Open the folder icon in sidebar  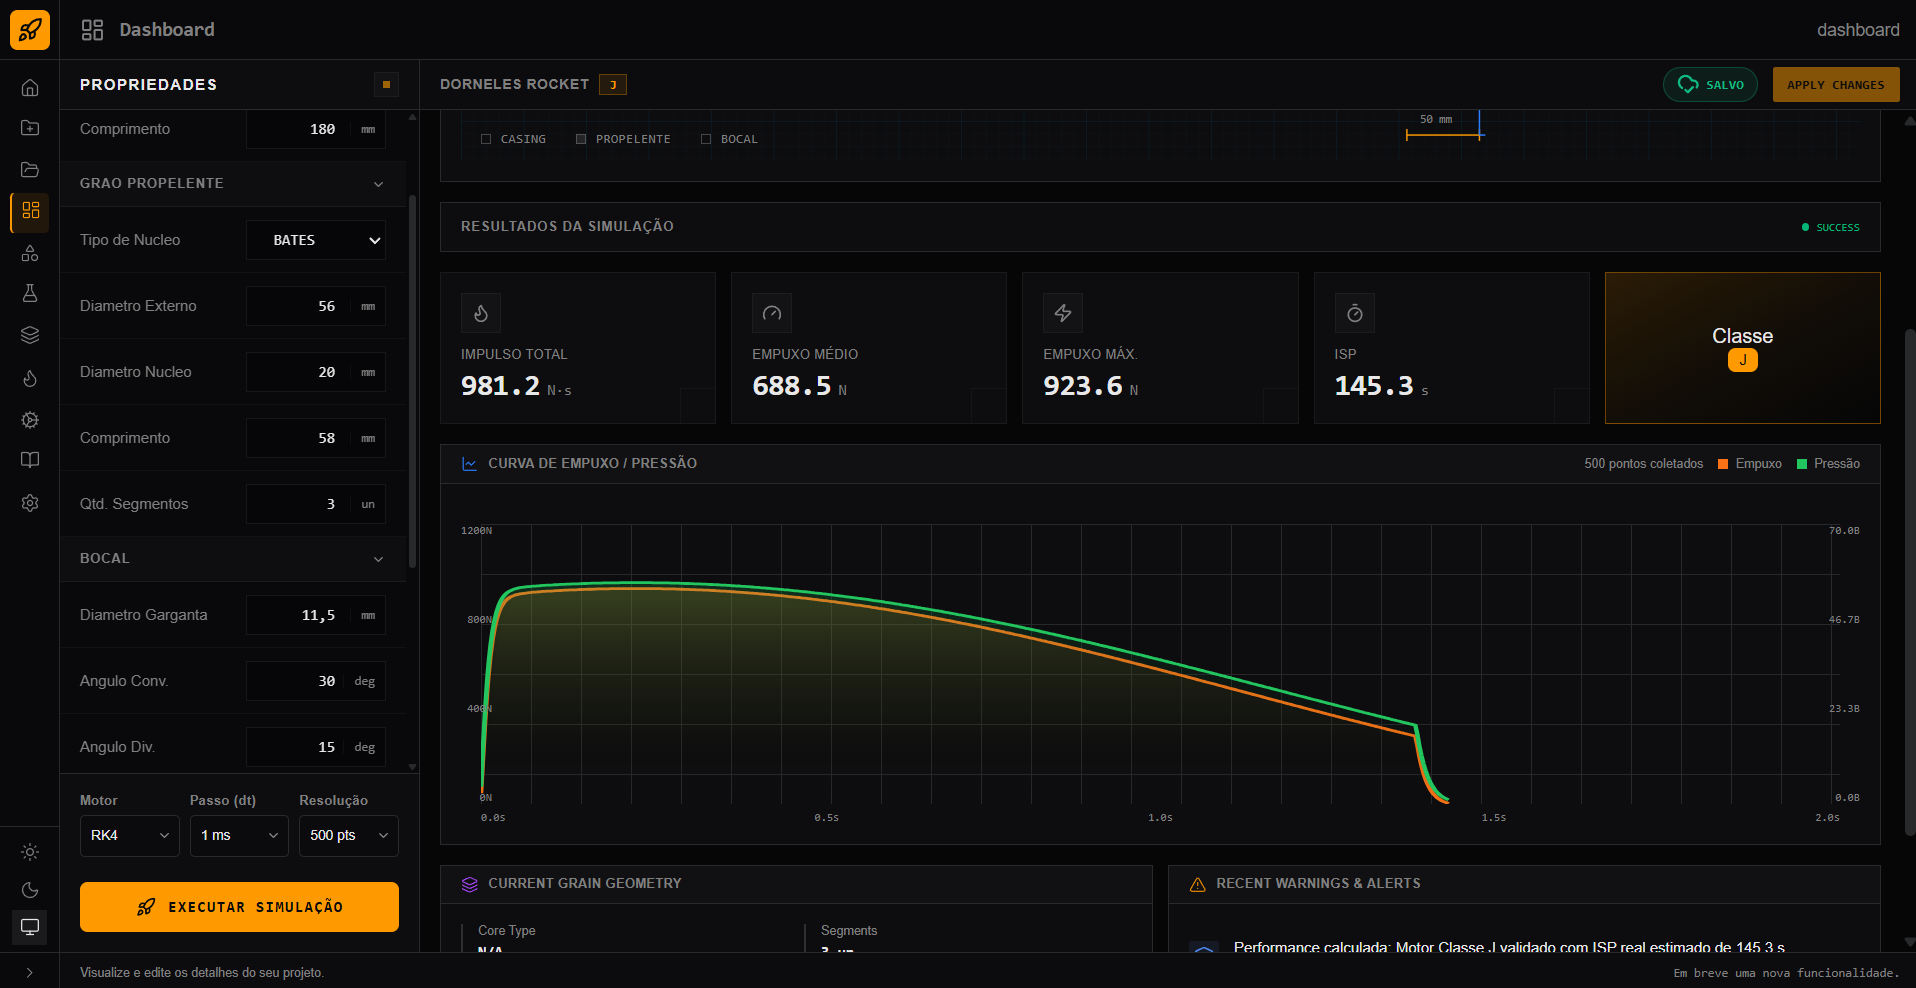[x=30, y=169]
